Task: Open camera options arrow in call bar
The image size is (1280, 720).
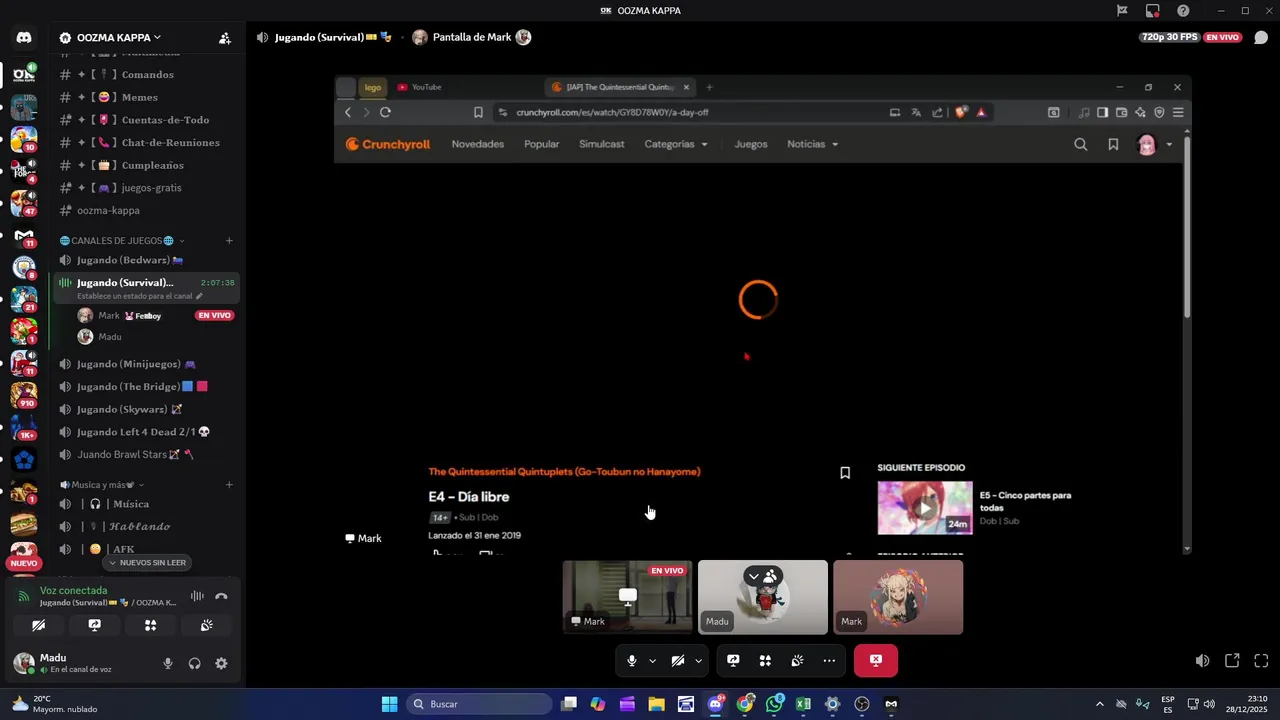Action: point(698,661)
